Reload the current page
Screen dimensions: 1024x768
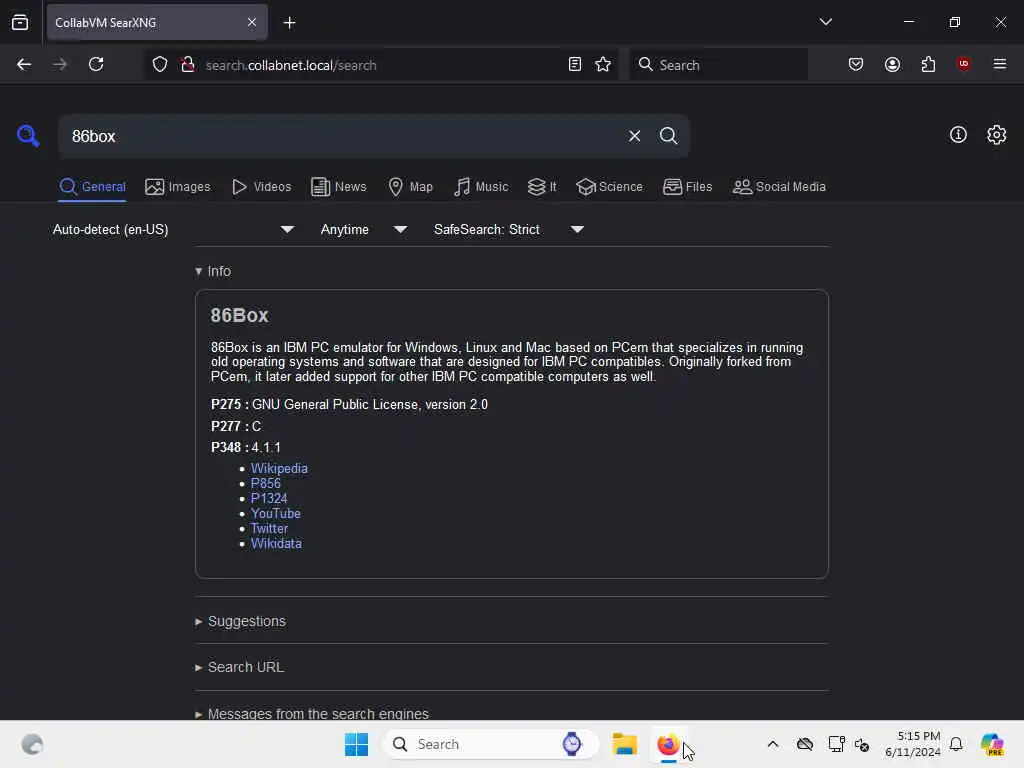[96, 64]
